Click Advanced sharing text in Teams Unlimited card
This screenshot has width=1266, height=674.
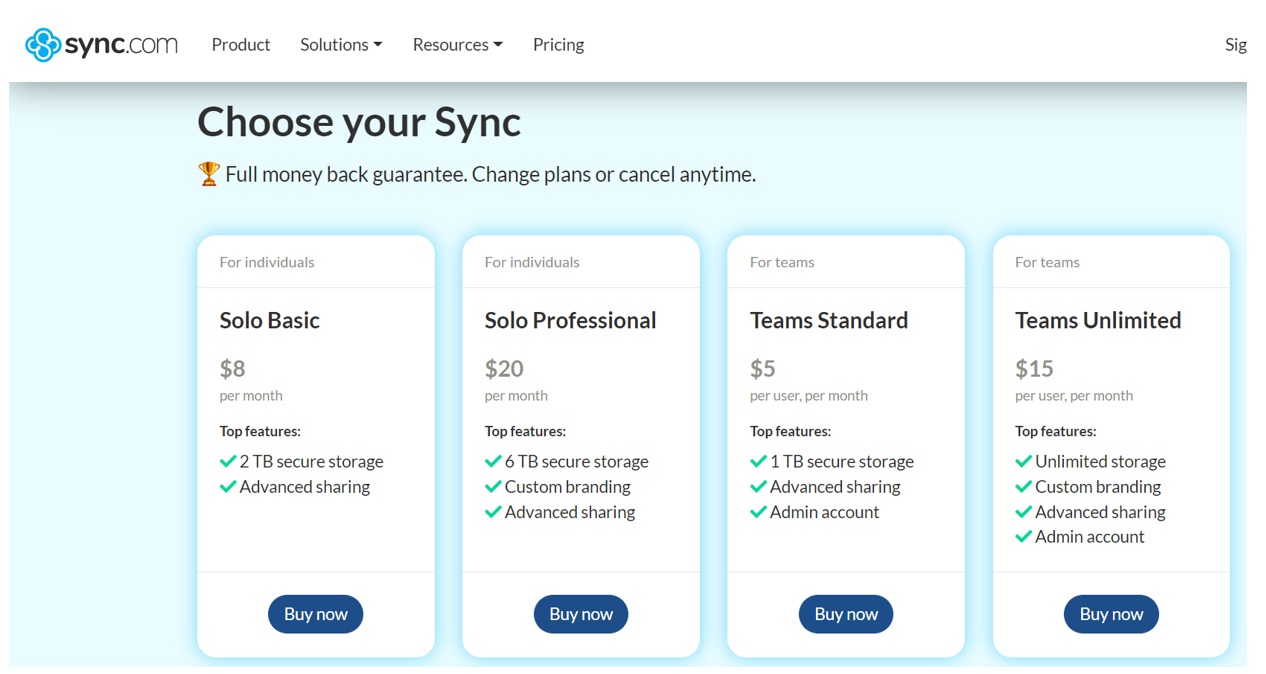(x=1100, y=512)
